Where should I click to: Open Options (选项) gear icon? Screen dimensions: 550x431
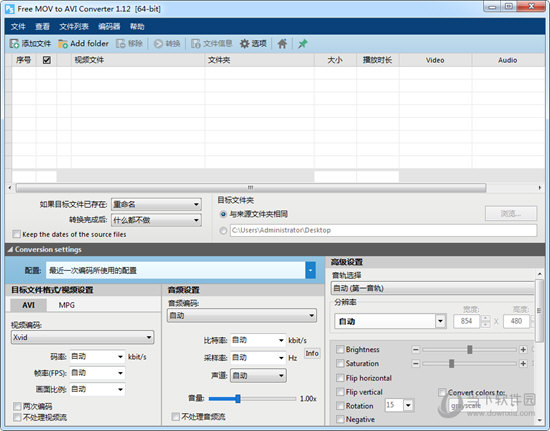tap(244, 43)
